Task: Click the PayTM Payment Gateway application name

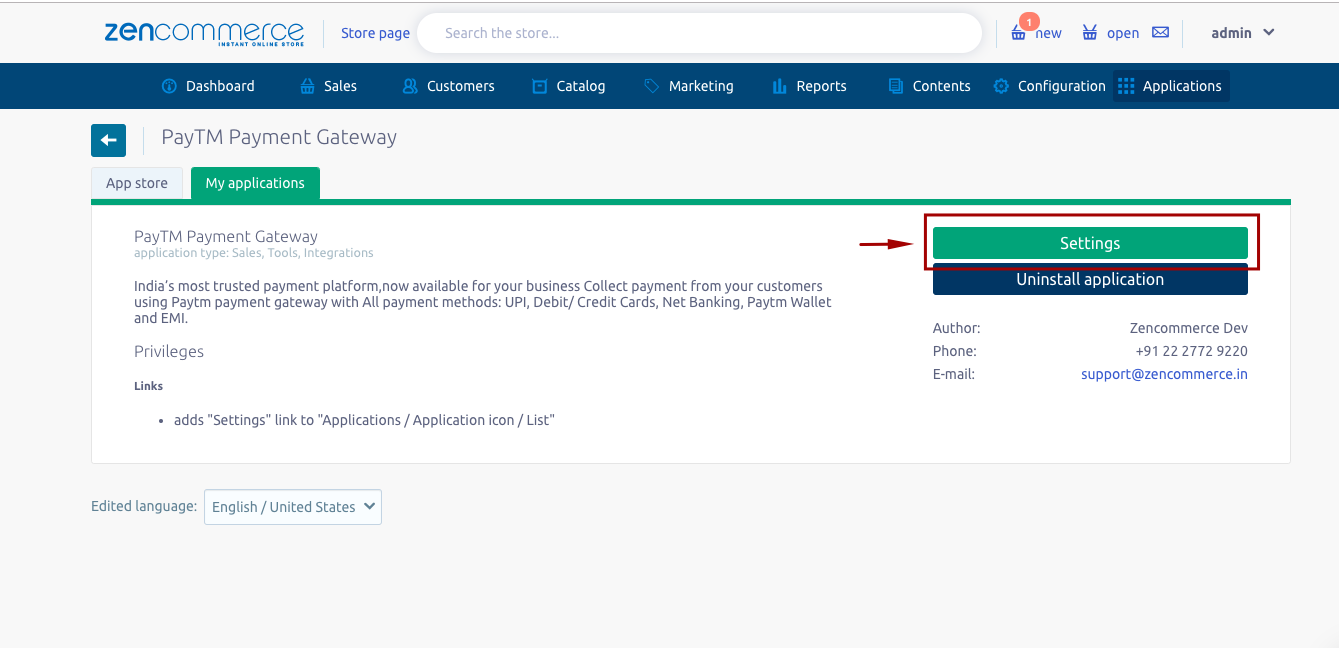Action: [x=226, y=236]
